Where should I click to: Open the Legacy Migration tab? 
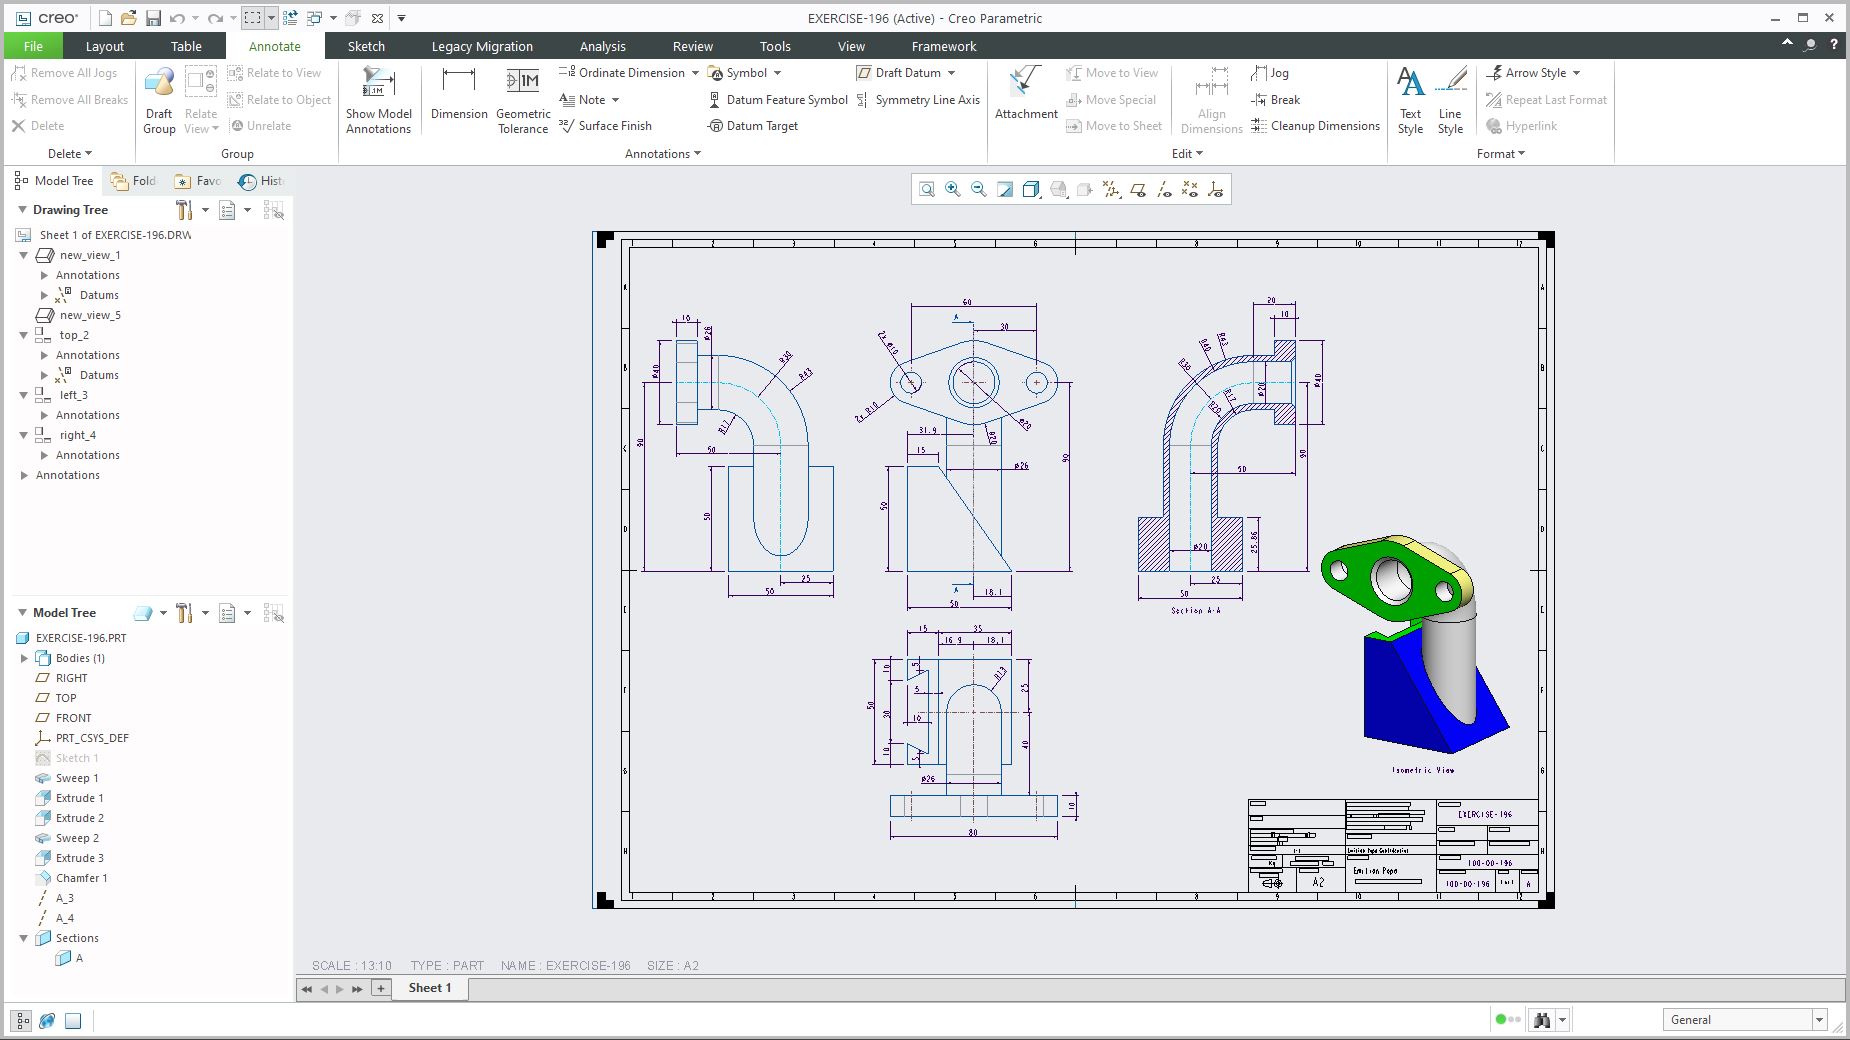482,46
